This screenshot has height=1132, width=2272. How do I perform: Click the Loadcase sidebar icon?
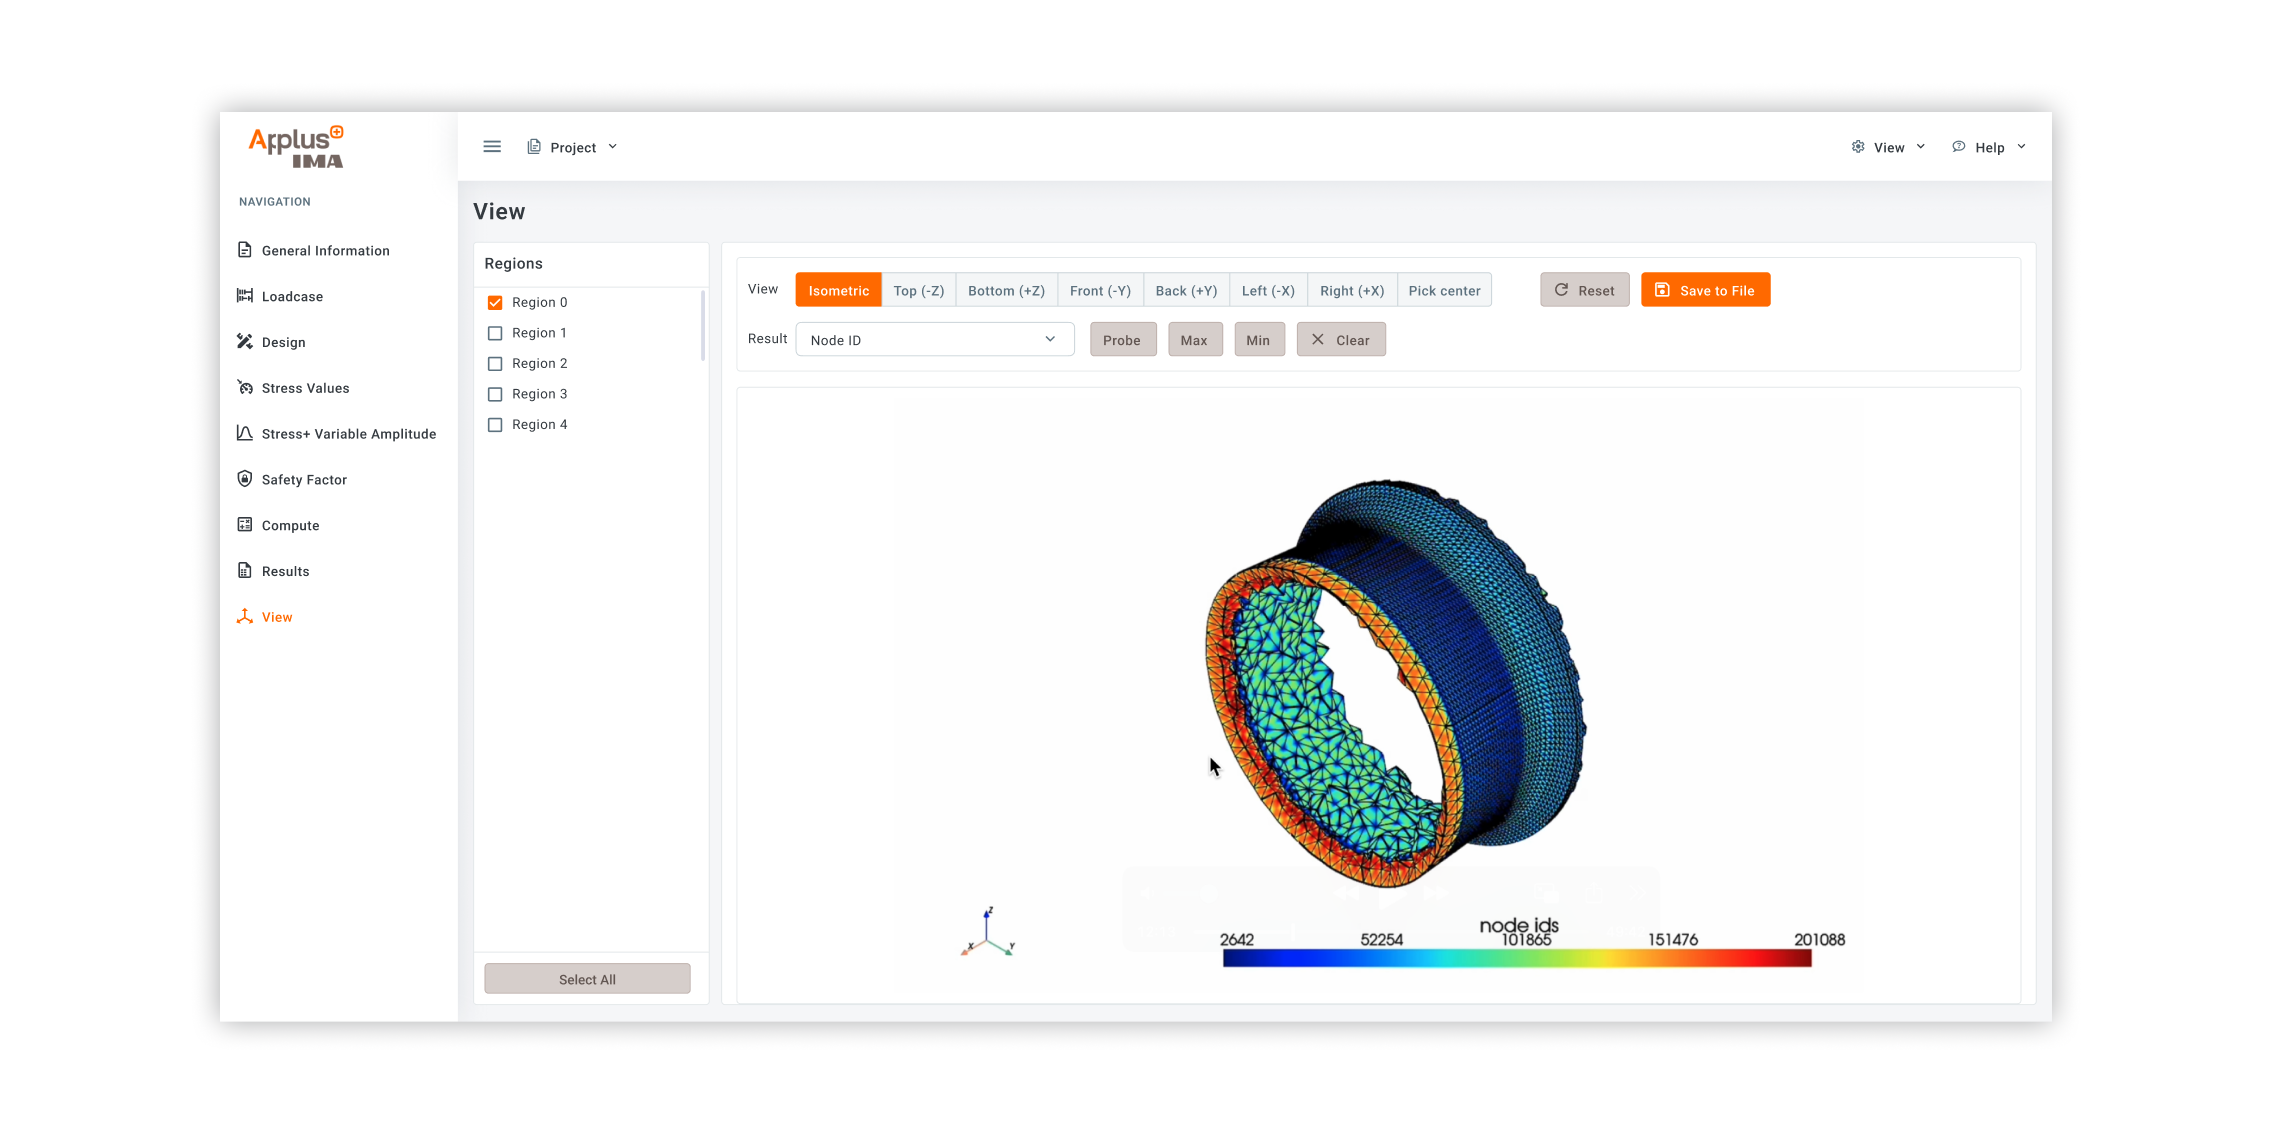click(x=245, y=296)
